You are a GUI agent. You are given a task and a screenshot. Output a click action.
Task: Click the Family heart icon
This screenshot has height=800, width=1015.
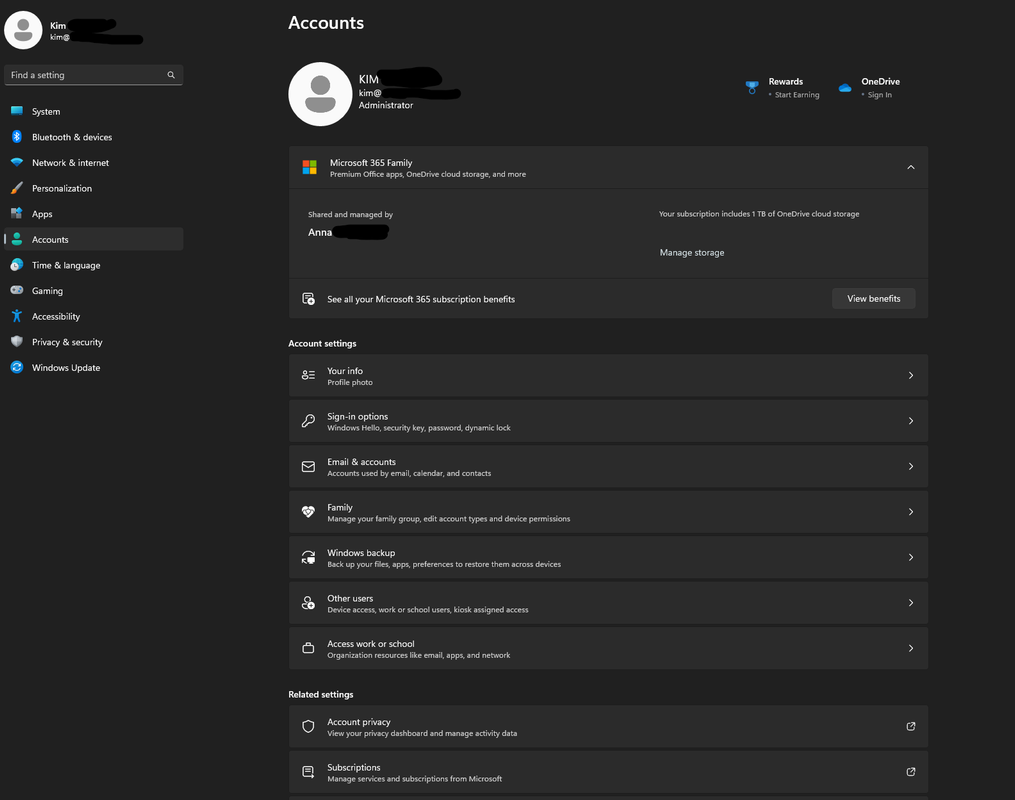tap(308, 511)
